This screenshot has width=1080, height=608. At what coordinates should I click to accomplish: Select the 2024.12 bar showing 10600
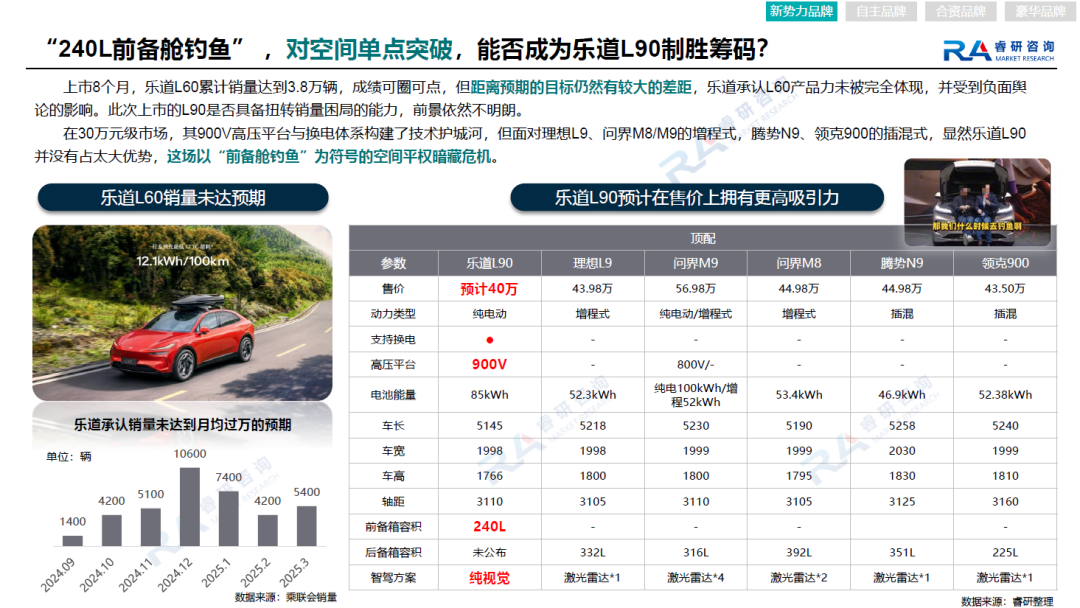189,507
